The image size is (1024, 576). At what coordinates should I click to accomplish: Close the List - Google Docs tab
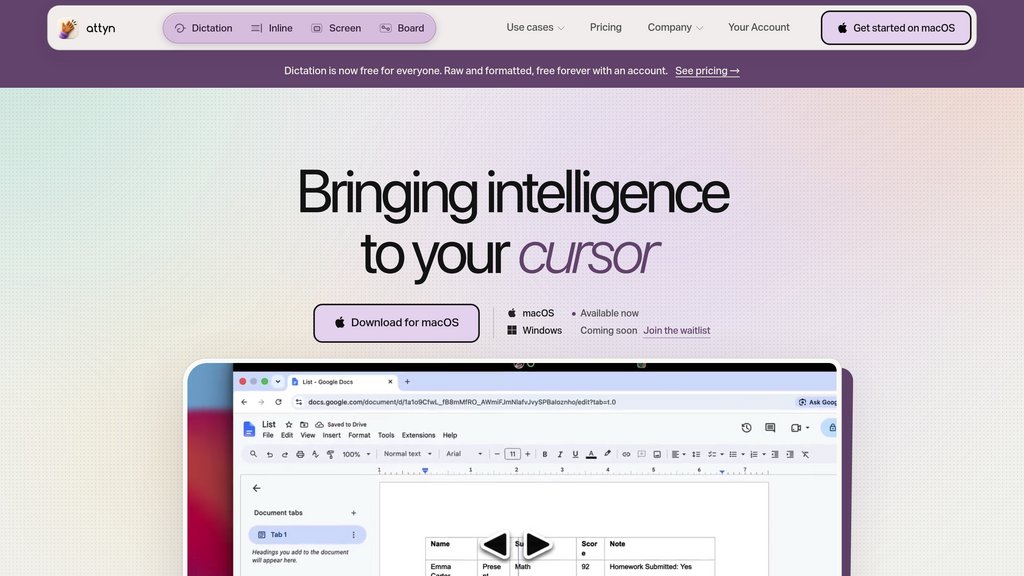pyautogui.click(x=391, y=382)
